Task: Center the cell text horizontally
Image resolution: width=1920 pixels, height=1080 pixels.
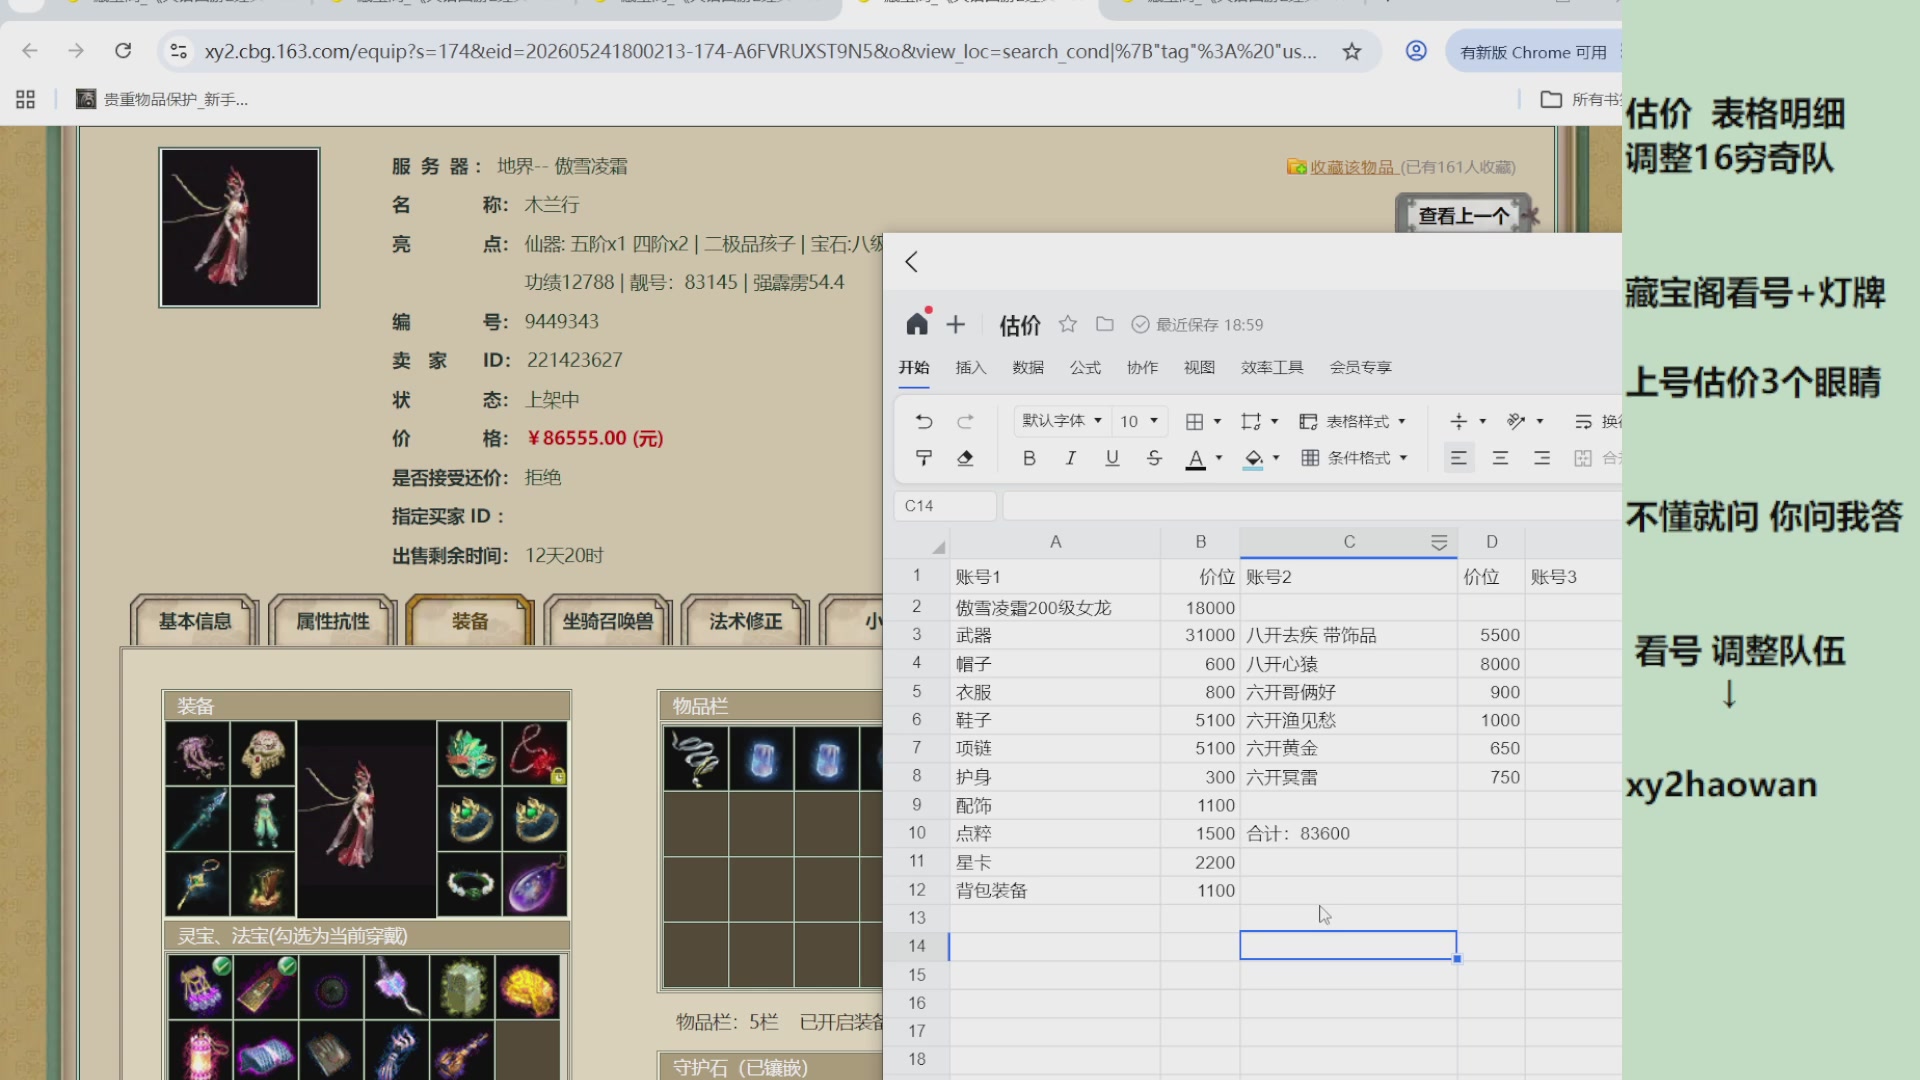Action: 1500,458
